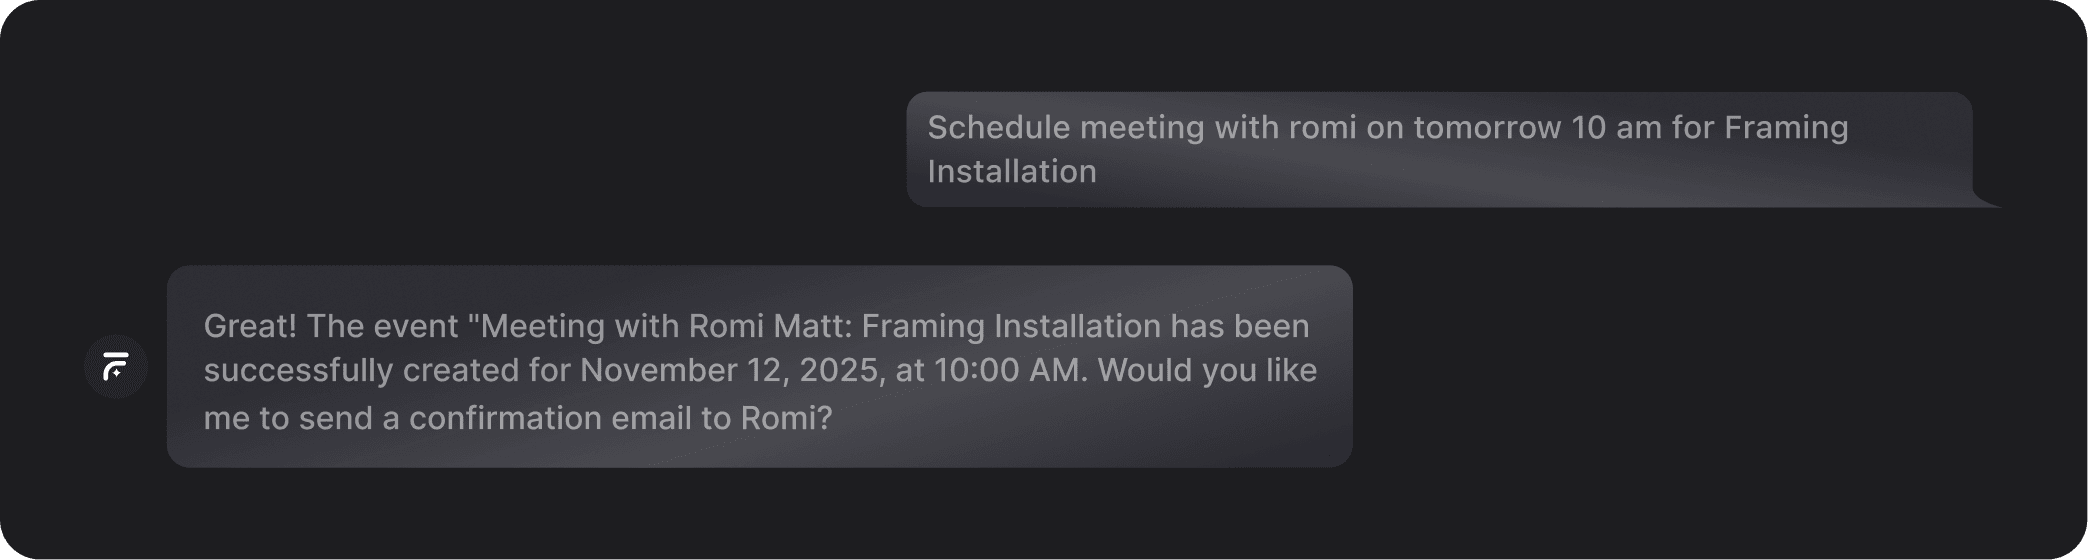Click the date November 12, 2025
This screenshot has height=560, width=2088.
[730, 370]
